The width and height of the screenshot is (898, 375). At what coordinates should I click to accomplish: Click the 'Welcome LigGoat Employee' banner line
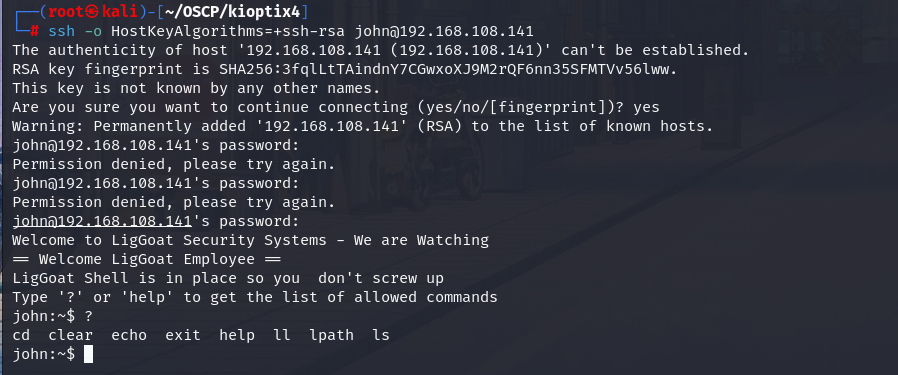point(147,259)
